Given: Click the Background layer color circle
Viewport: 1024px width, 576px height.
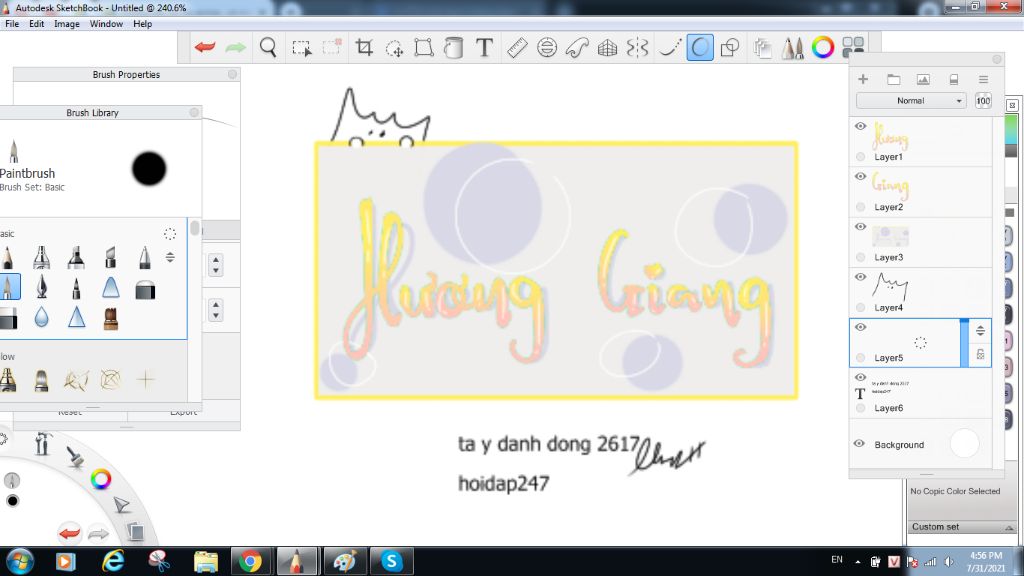Looking at the screenshot, I should pos(965,443).
